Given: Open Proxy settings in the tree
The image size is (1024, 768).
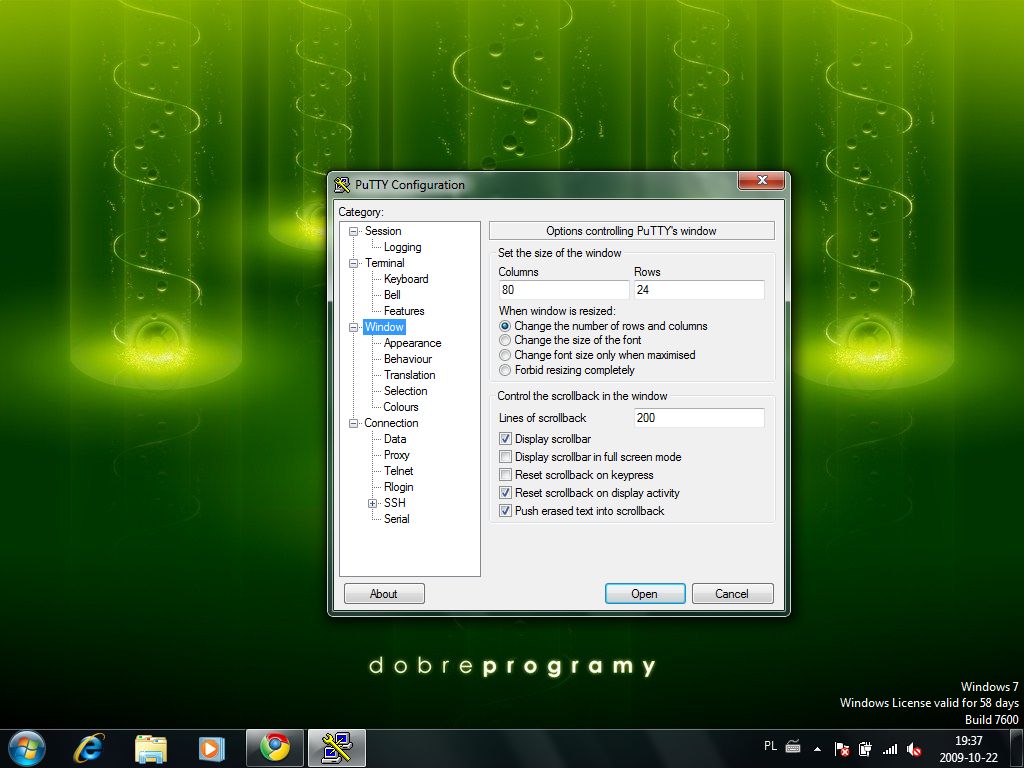Looking at the screenshot, I should tap(396, 455).
